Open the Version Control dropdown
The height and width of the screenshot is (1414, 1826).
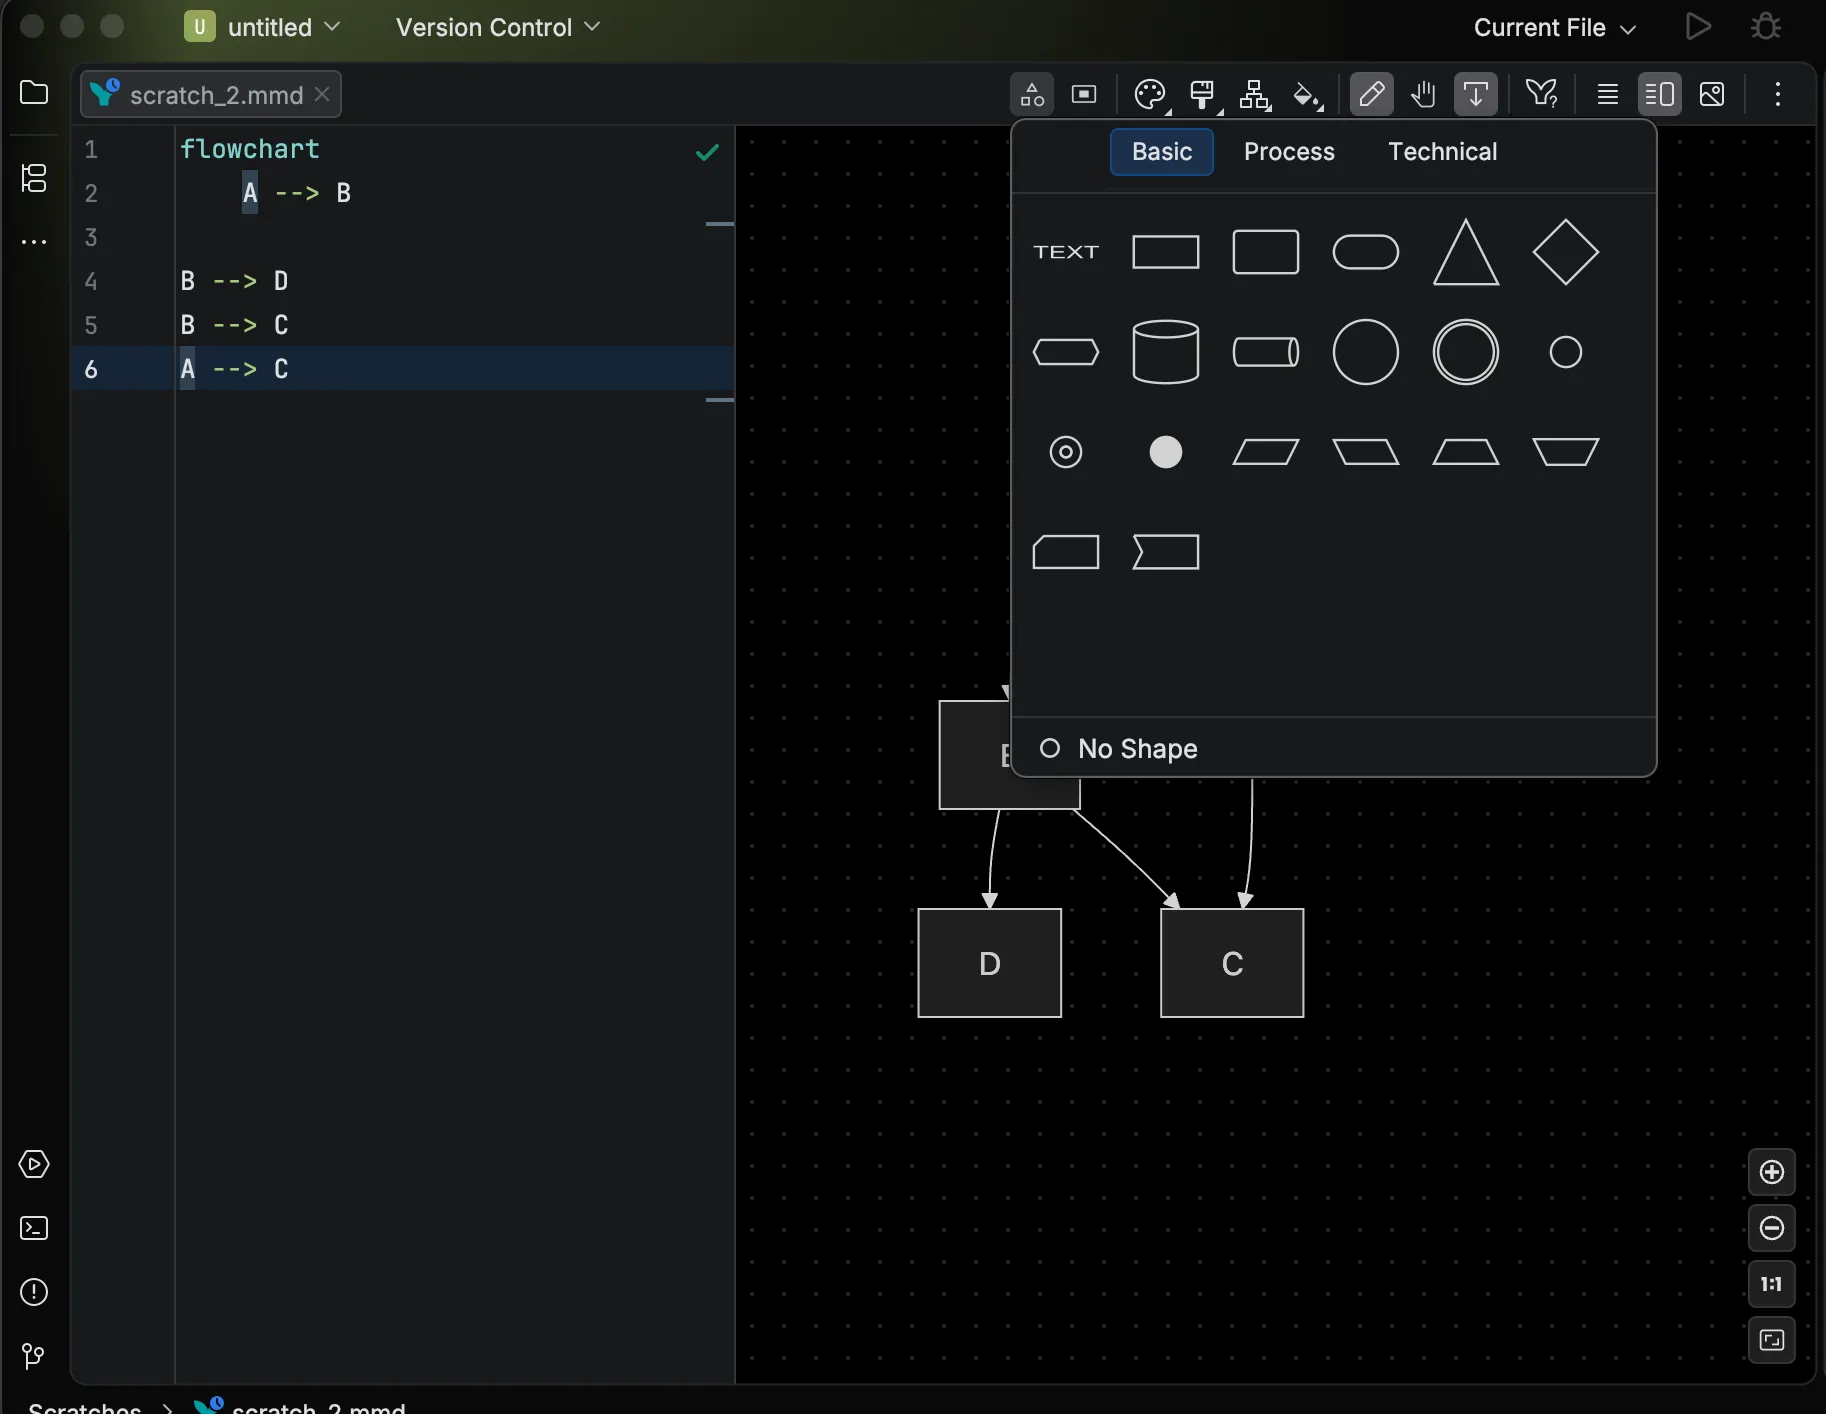tap(497, 27)
